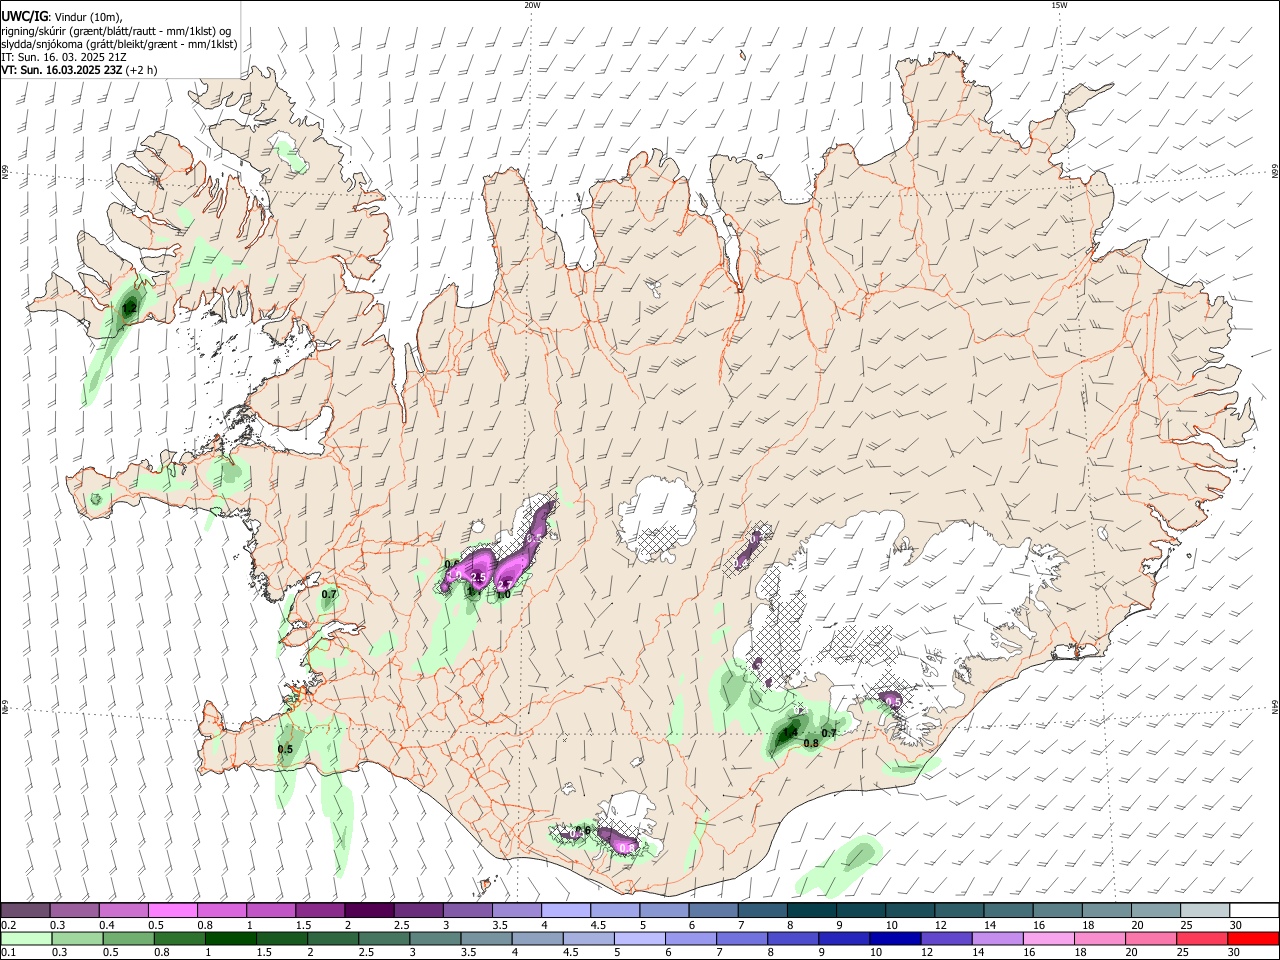Click the 20W longitude label
Image resolution: width=1280 pixels, height=960 pixels.
(532, 5)
